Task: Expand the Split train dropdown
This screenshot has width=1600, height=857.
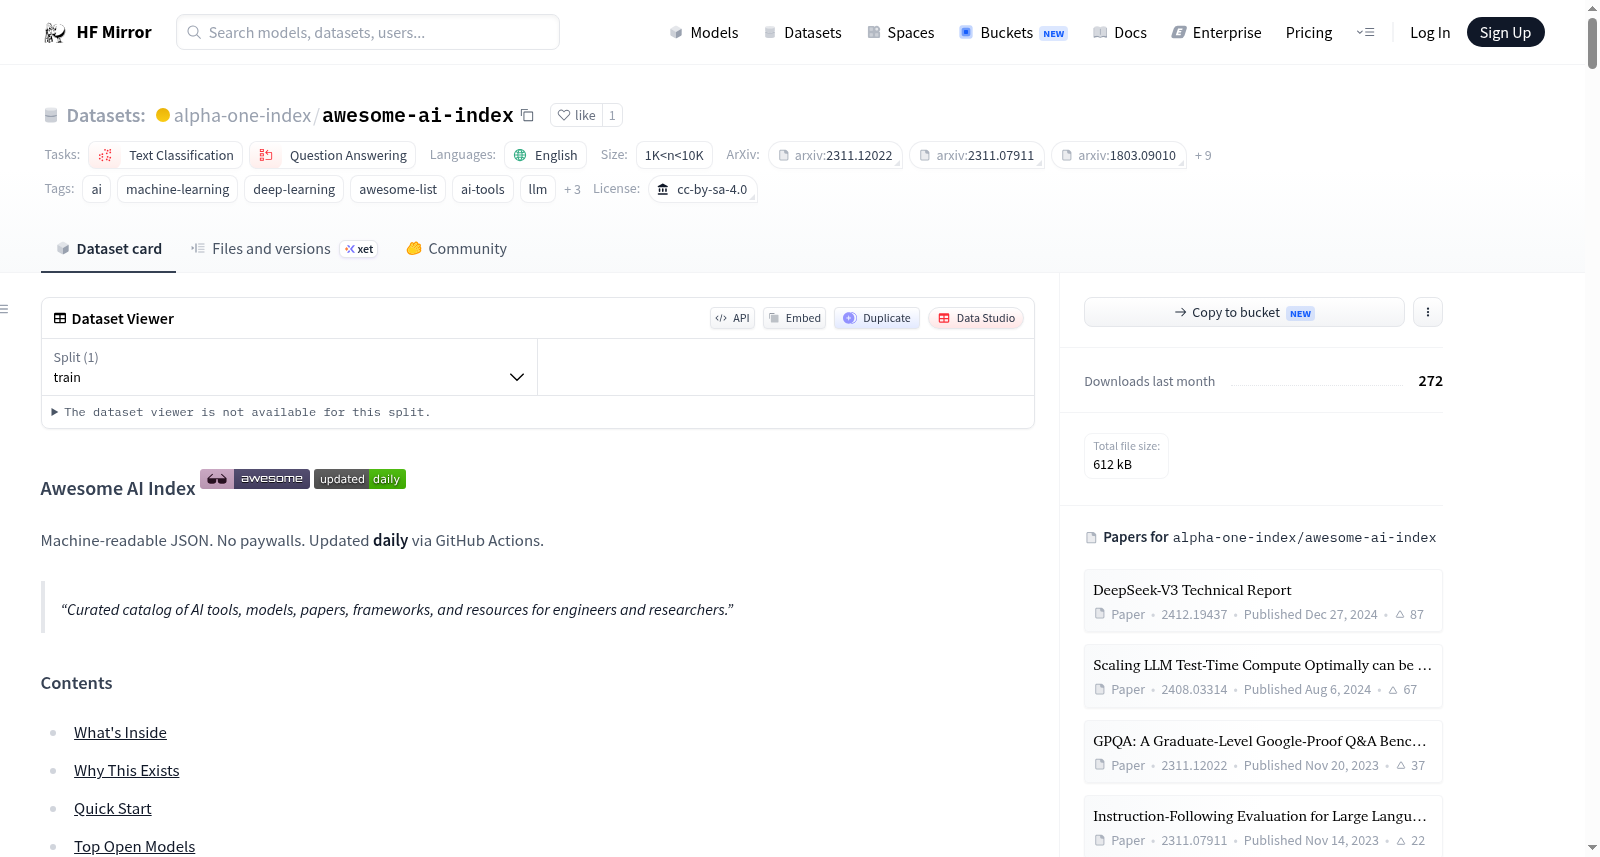Action: [289, 367]
